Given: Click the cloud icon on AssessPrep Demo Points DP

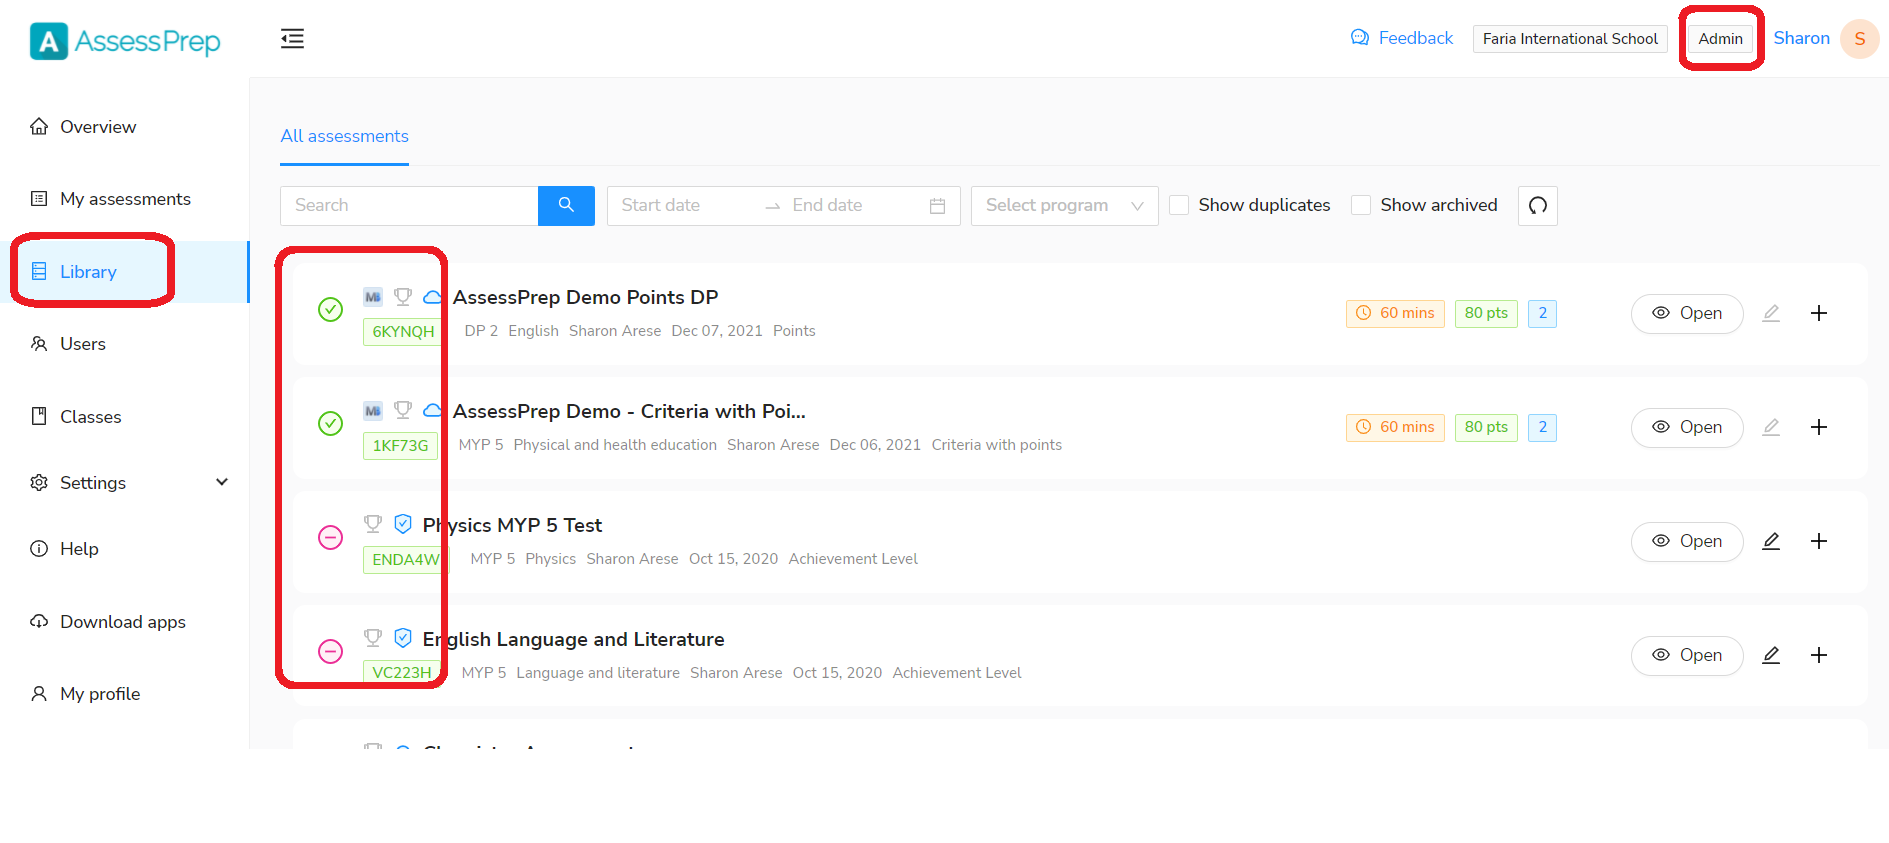Looking at the screenshot, I should (x=432, y=297).
